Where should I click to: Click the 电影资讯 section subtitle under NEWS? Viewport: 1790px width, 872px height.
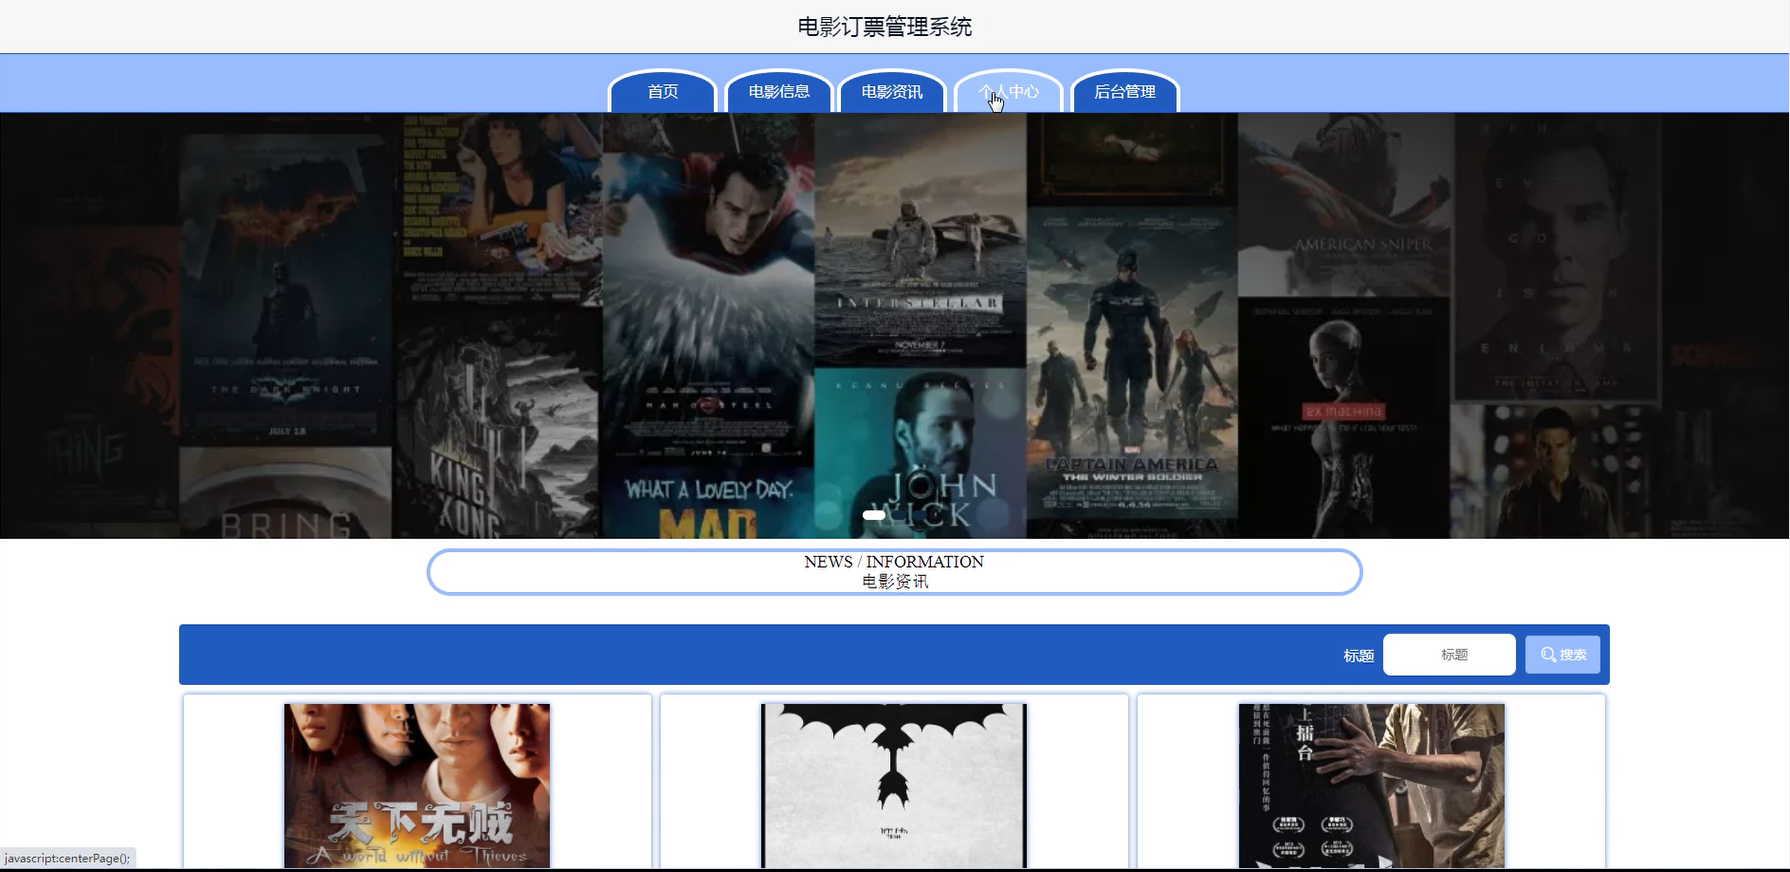895,582
